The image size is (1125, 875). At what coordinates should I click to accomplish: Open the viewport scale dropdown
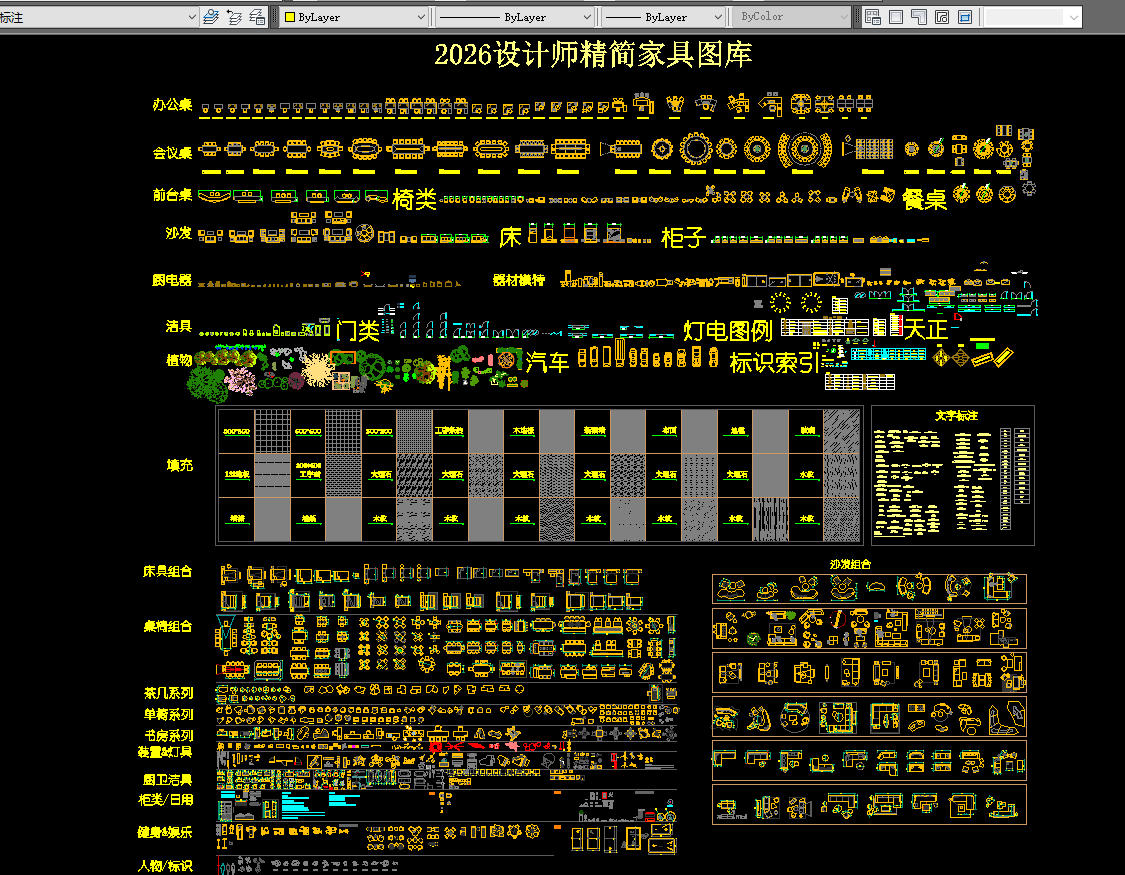click(x=1073, y=17)
